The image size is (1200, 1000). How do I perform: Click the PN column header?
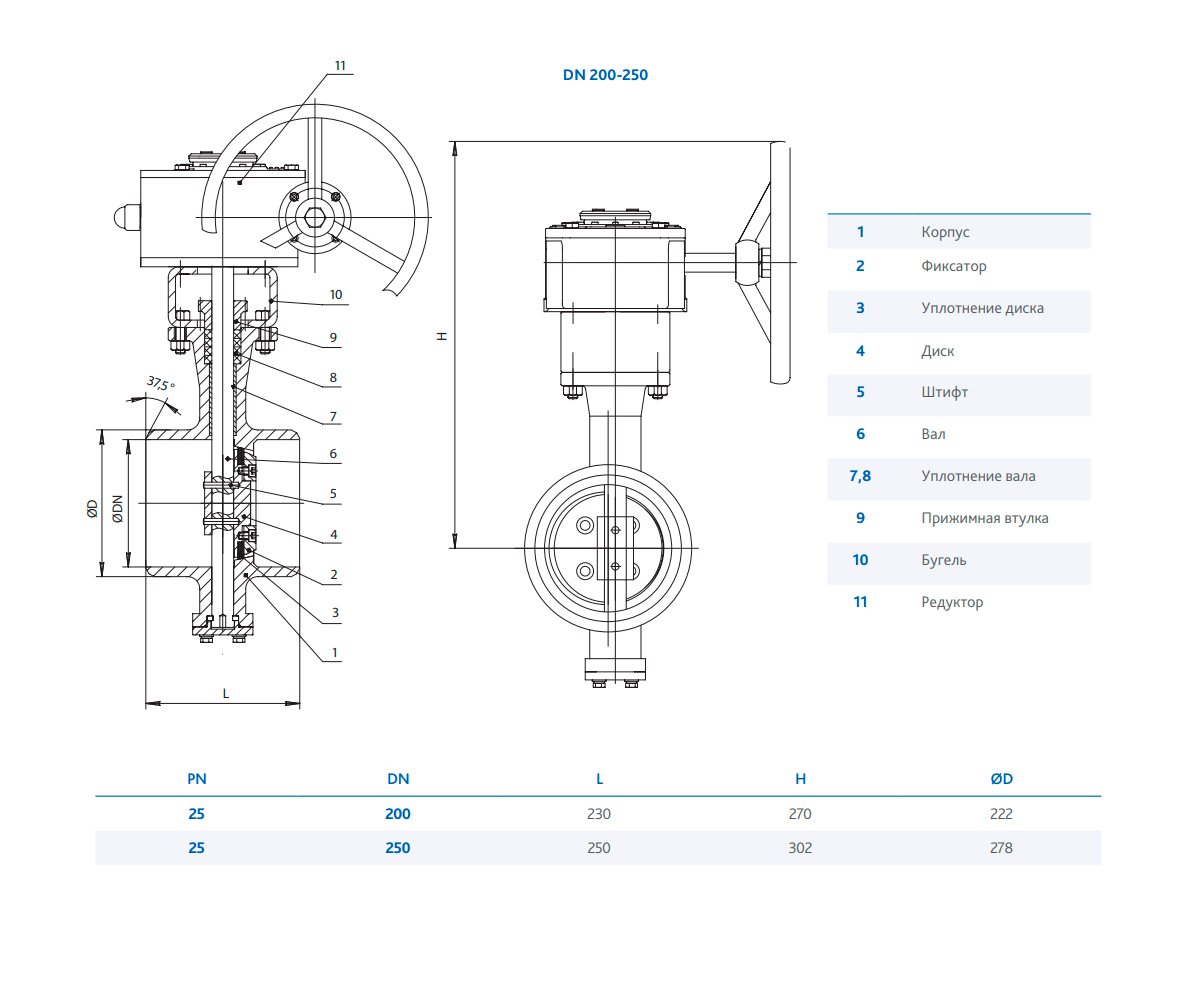[x=196, y=779]
